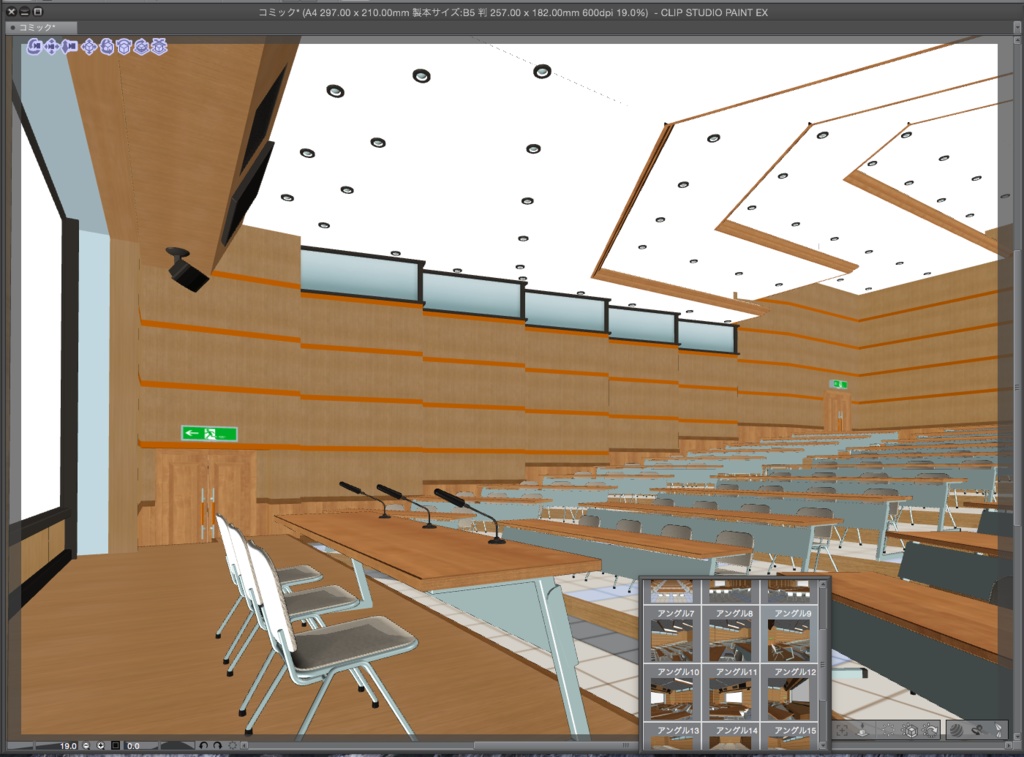
Task: Select the 3D object rotate cube tool
Action: click(124, 46)
